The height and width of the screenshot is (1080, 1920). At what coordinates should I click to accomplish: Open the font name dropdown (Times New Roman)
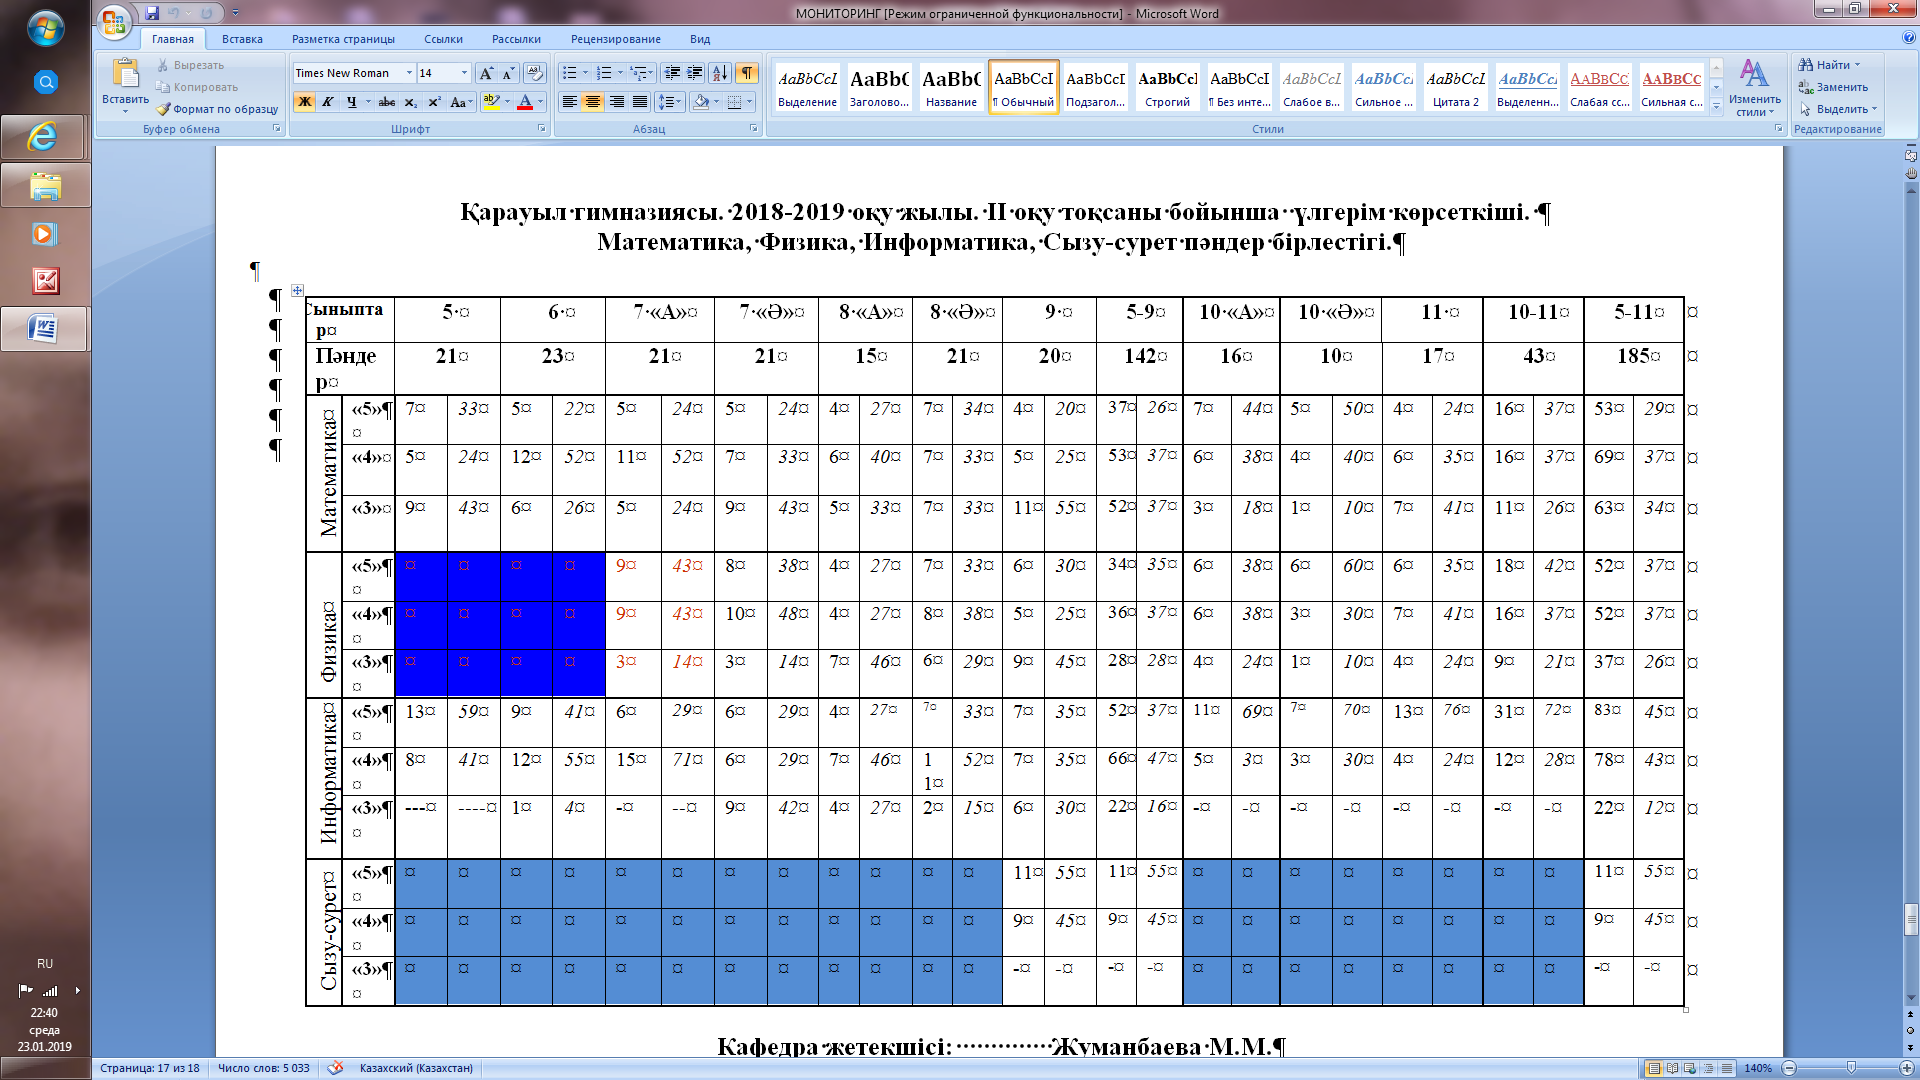409,73
